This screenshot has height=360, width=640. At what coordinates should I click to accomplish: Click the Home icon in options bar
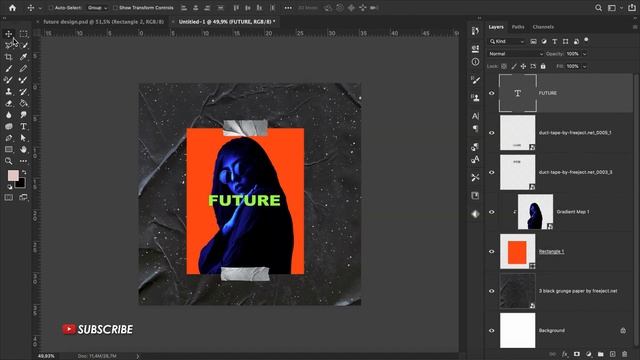point(13,8)
